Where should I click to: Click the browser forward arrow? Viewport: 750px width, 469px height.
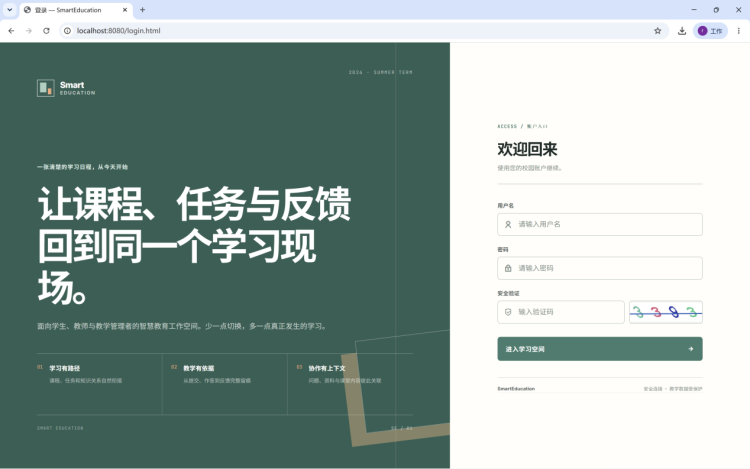tap(29, 31)
